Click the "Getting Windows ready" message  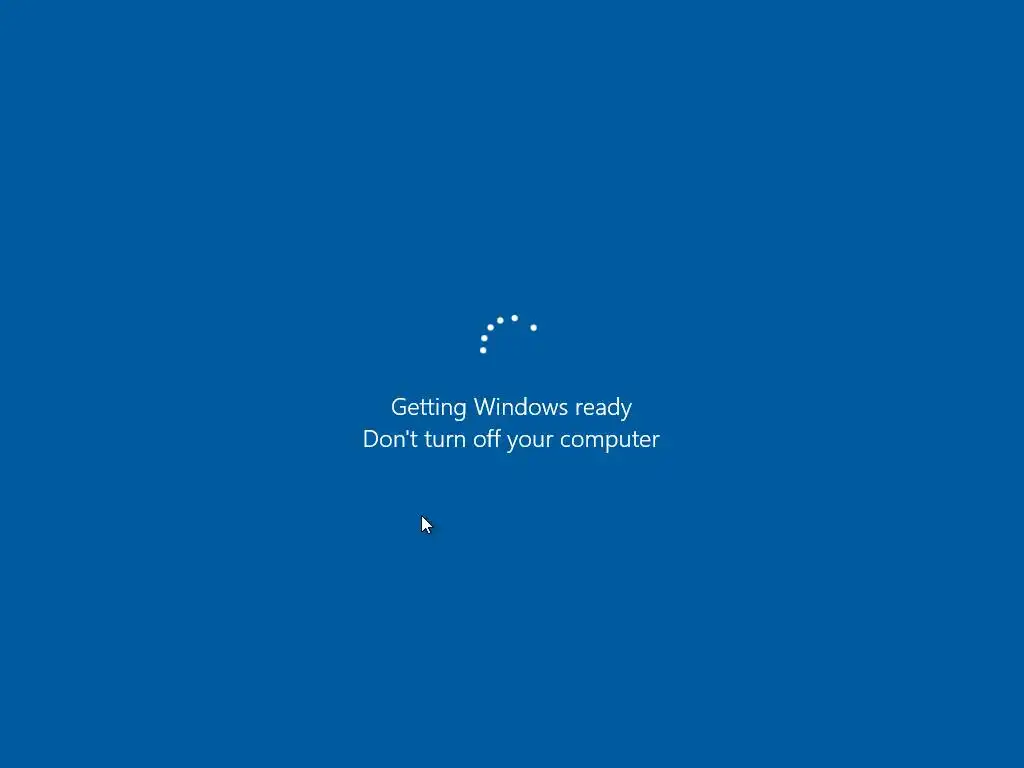(x=511, y=407)
